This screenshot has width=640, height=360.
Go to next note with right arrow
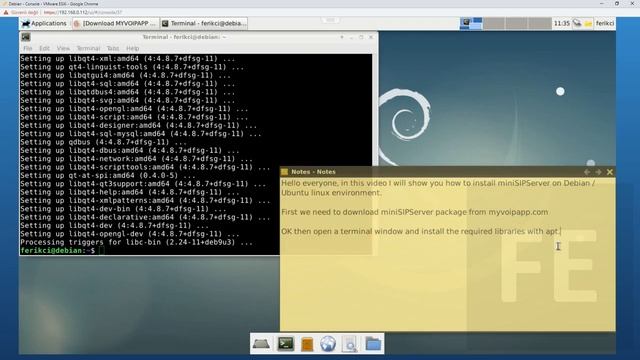[598, 172]
